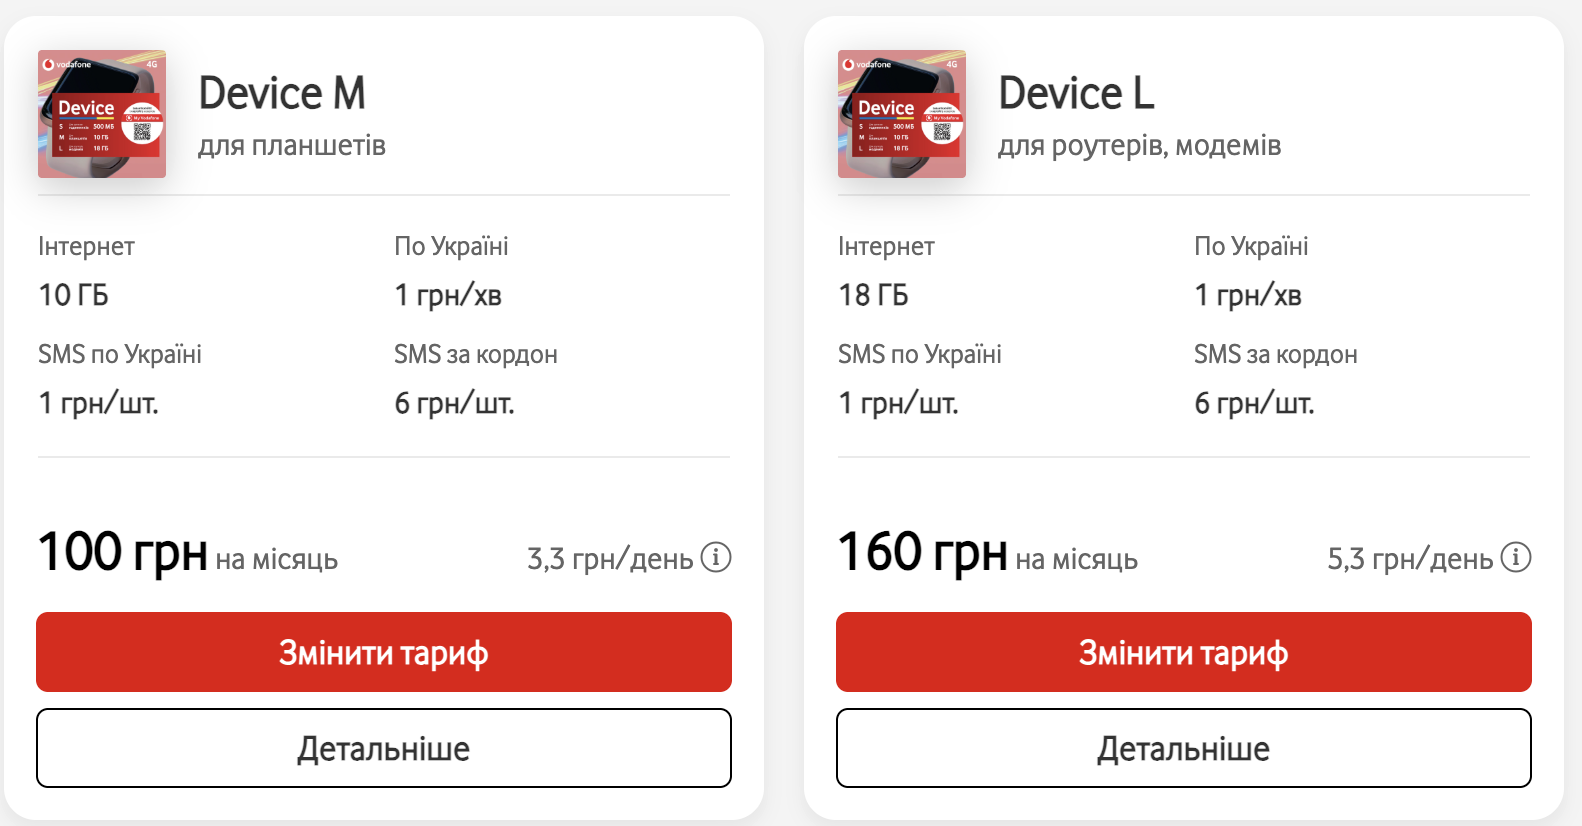The width and height of the screenshot is (1582, 826).
Task: Open Детальніше for the Device M plan
Action: click(384, 748)
